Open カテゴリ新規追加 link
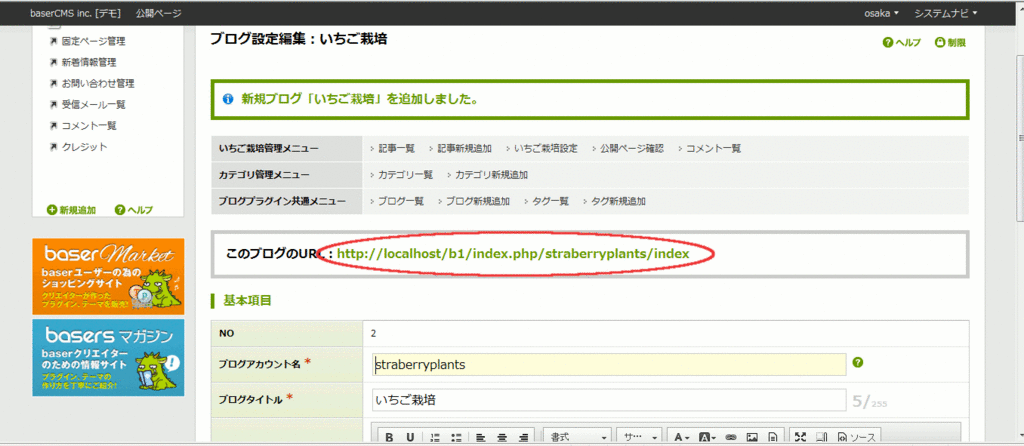 492,175
